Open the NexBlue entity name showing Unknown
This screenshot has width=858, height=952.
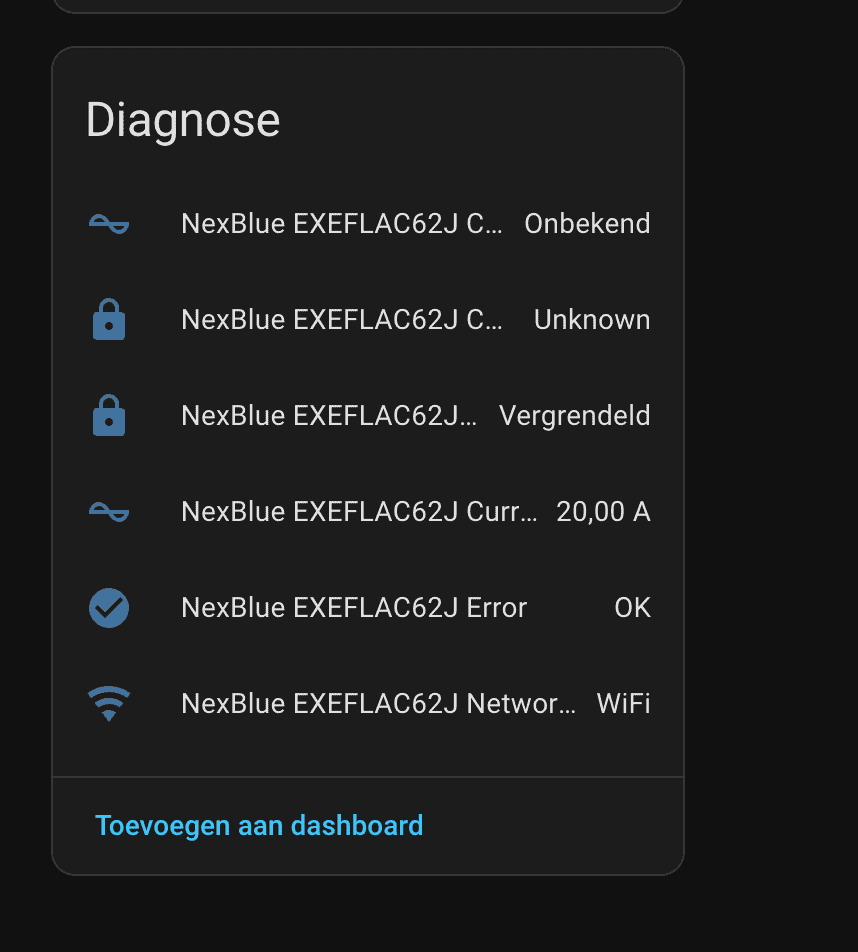coord(341,320)
